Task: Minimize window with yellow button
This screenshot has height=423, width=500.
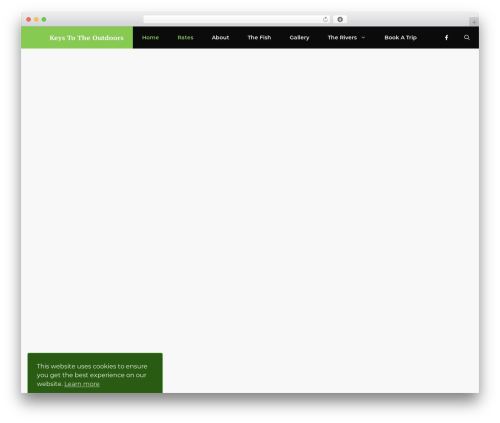Action: pos(36,19)
